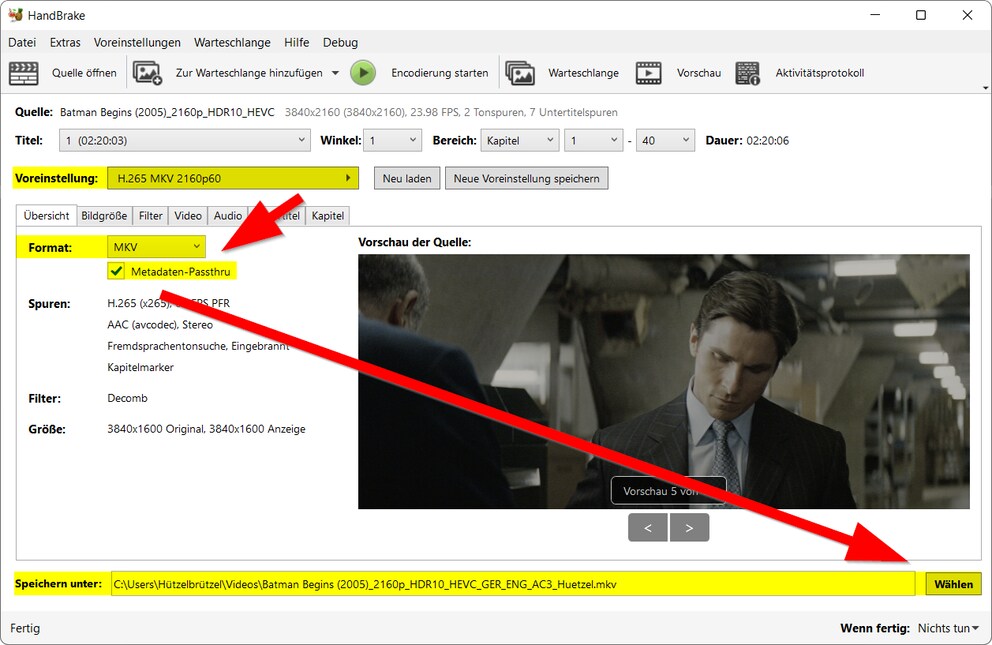Open the Extras menu

(x=65, y=42)
